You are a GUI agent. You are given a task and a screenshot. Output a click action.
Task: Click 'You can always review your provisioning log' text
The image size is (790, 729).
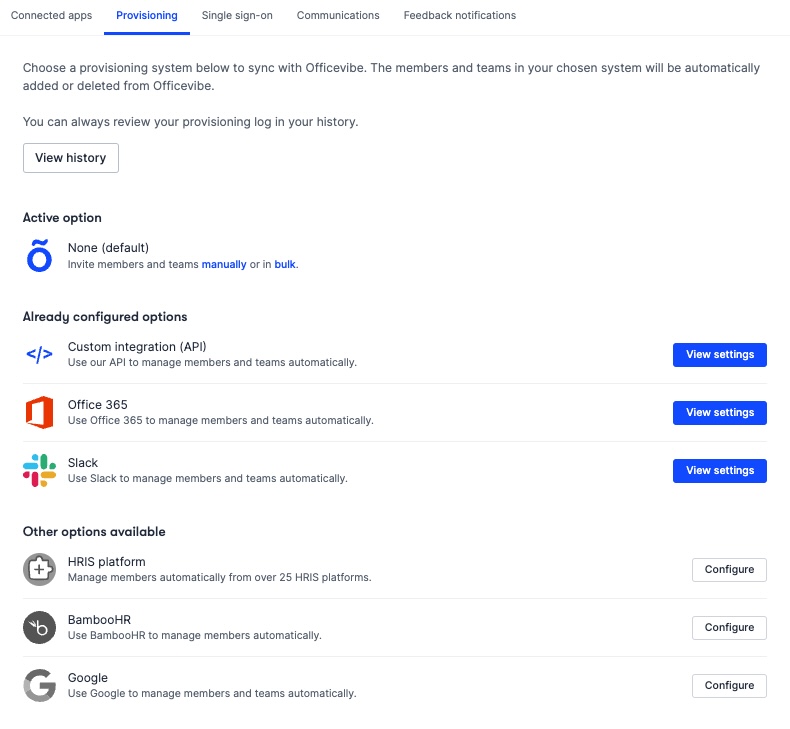190,122
